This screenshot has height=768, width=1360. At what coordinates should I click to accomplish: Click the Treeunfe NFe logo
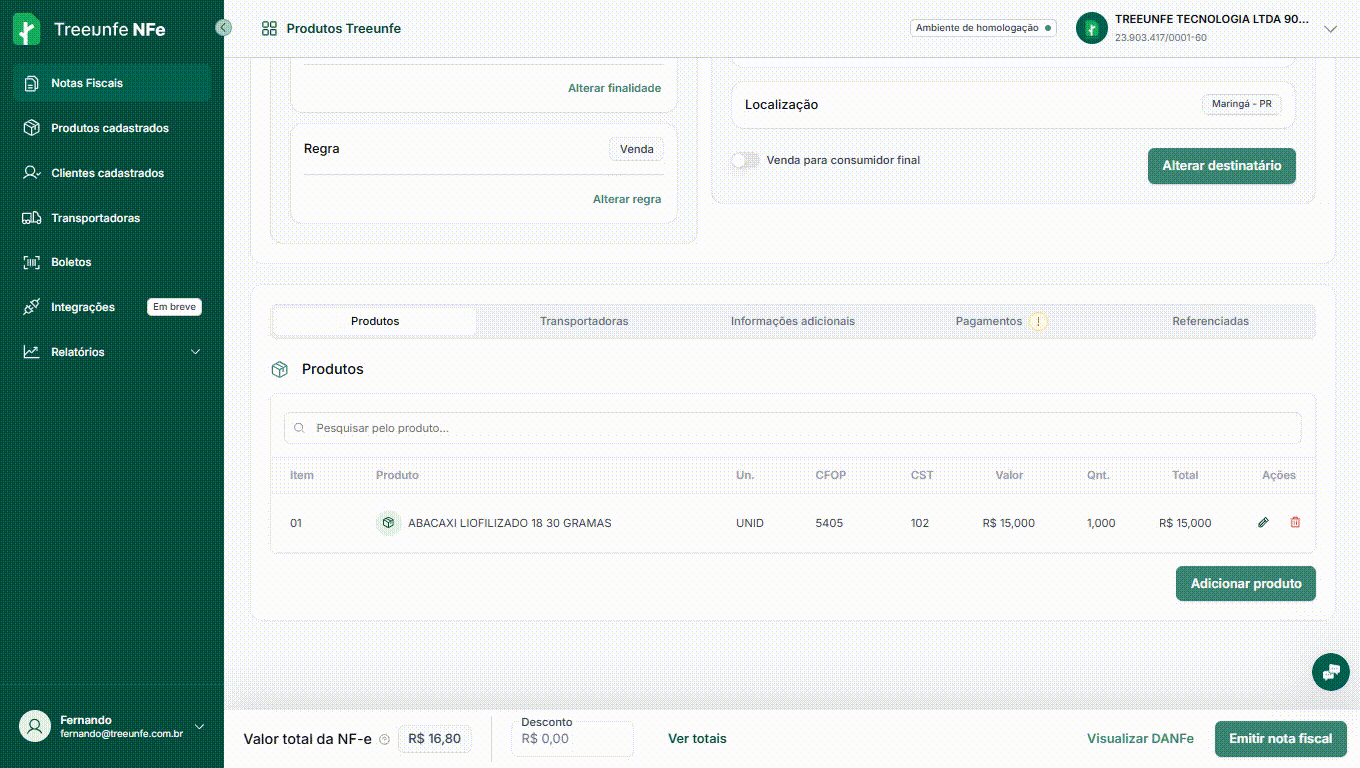pos(90,30)
